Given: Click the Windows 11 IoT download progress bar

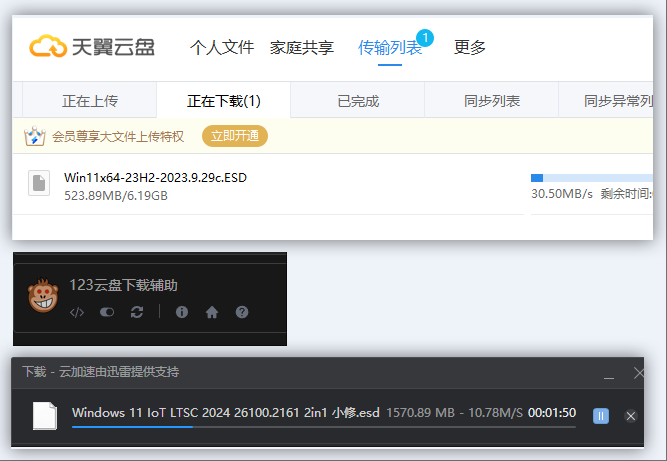Looking at the screenshot, I should pyautogui.click(x=324, y=427).
